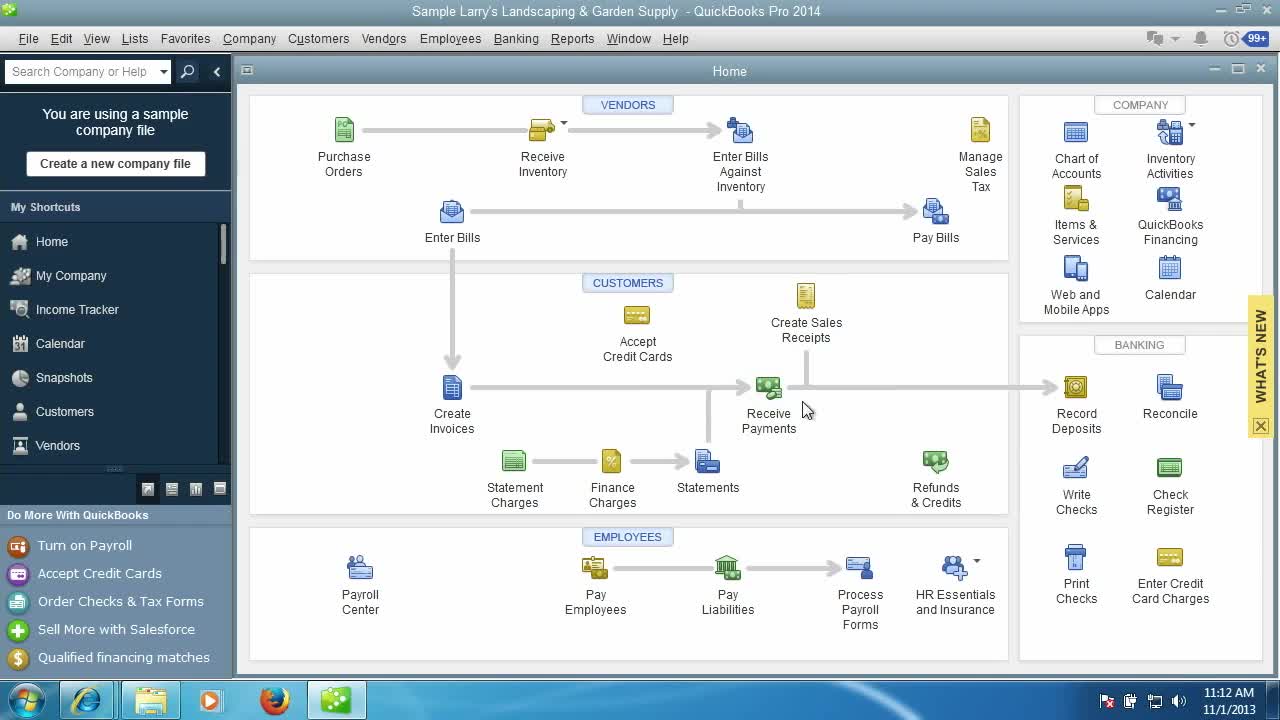Viewport: 1280px width, 720px height.
Task: Click Inventory Activities icon
Action: [x=1169, y=132]
